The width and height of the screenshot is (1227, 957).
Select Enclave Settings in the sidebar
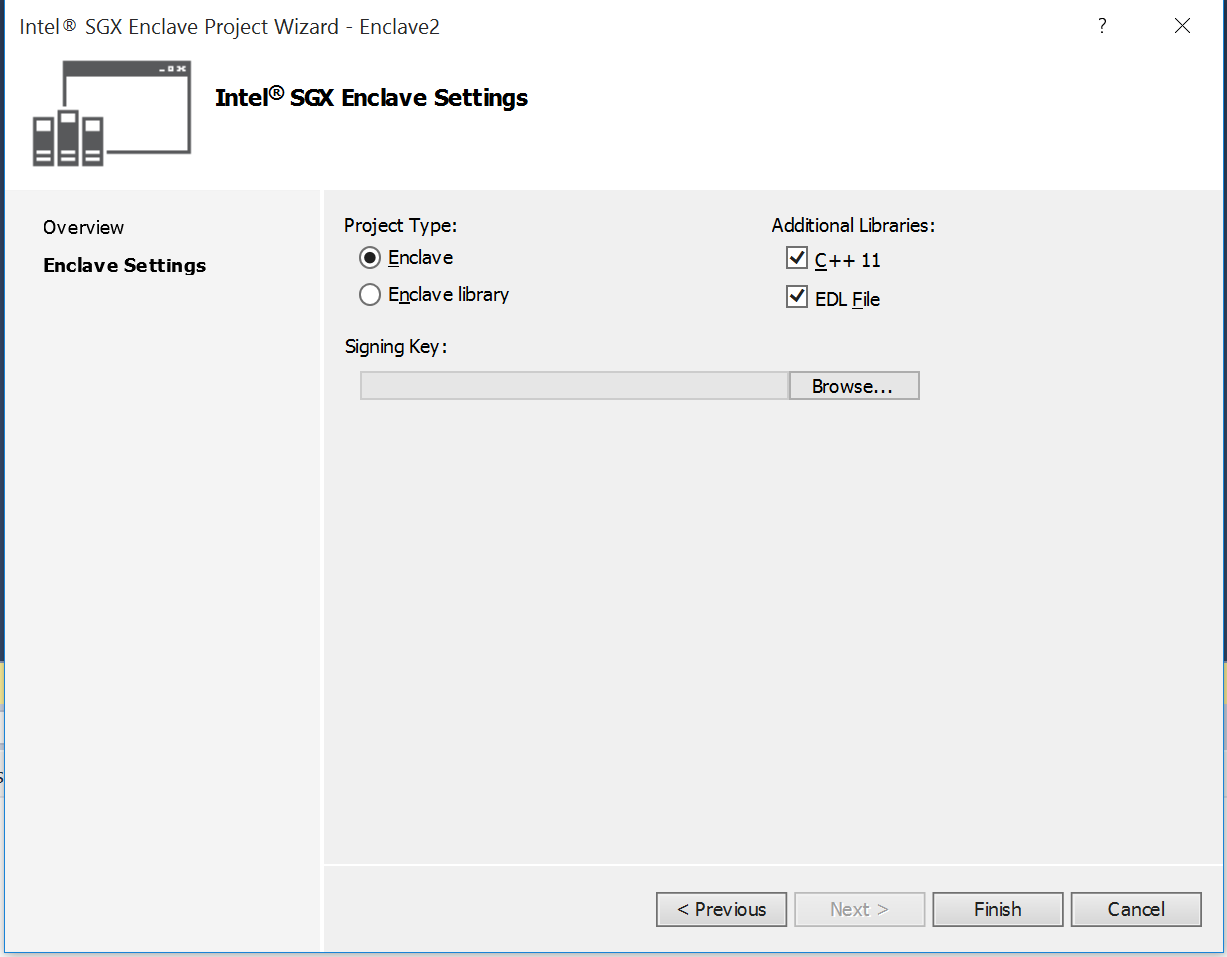click(x=125, y=265)
